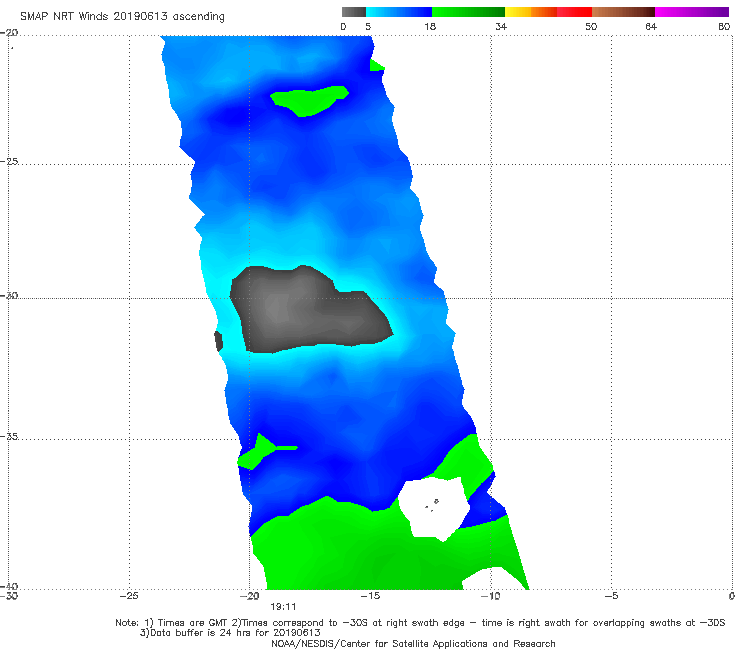740x650 pixels.
Task: Click the title 'SMAP NRT Winds 20190613 ascending'
Action: click(122, 17)
